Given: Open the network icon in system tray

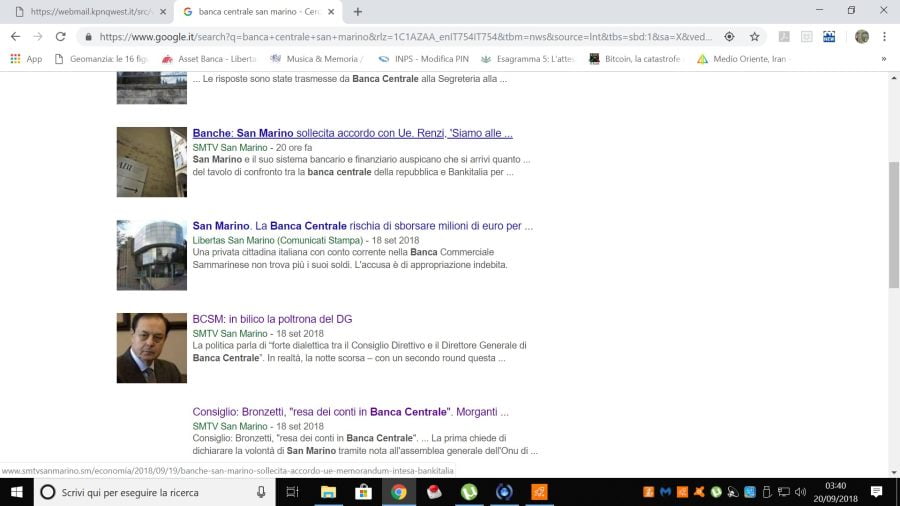Looking at the screenshot, I should (x=783, y=492).
